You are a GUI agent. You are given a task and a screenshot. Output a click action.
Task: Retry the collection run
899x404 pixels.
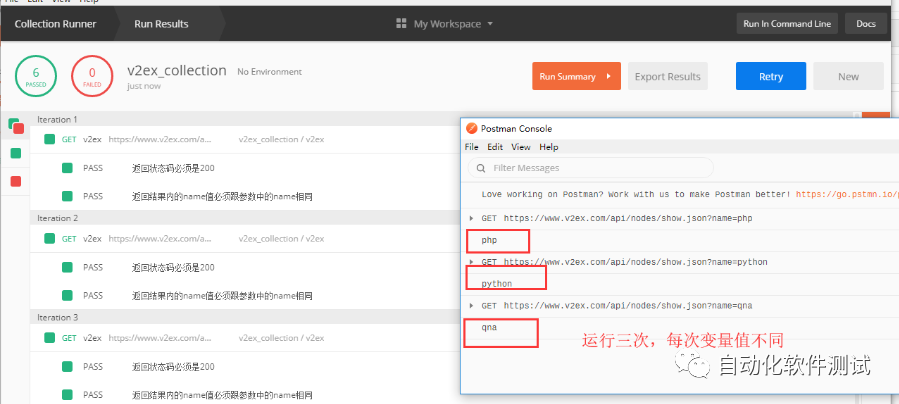771,76
